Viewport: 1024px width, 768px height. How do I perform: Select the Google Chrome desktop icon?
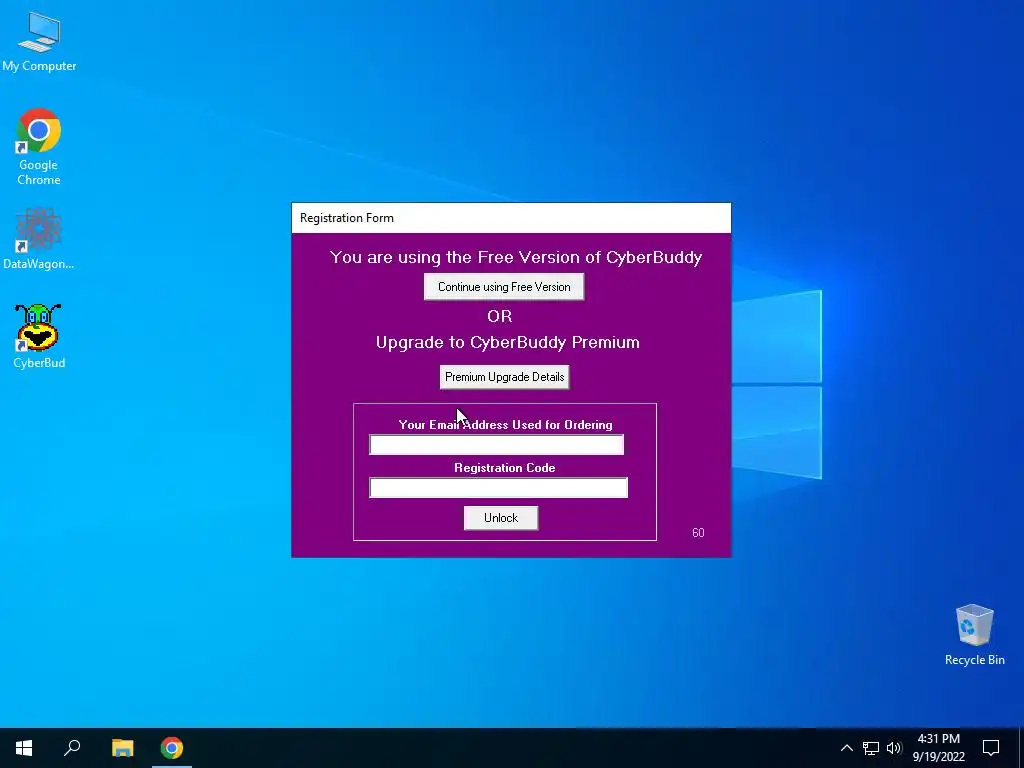pyautogui.click(x=39, y=147)
